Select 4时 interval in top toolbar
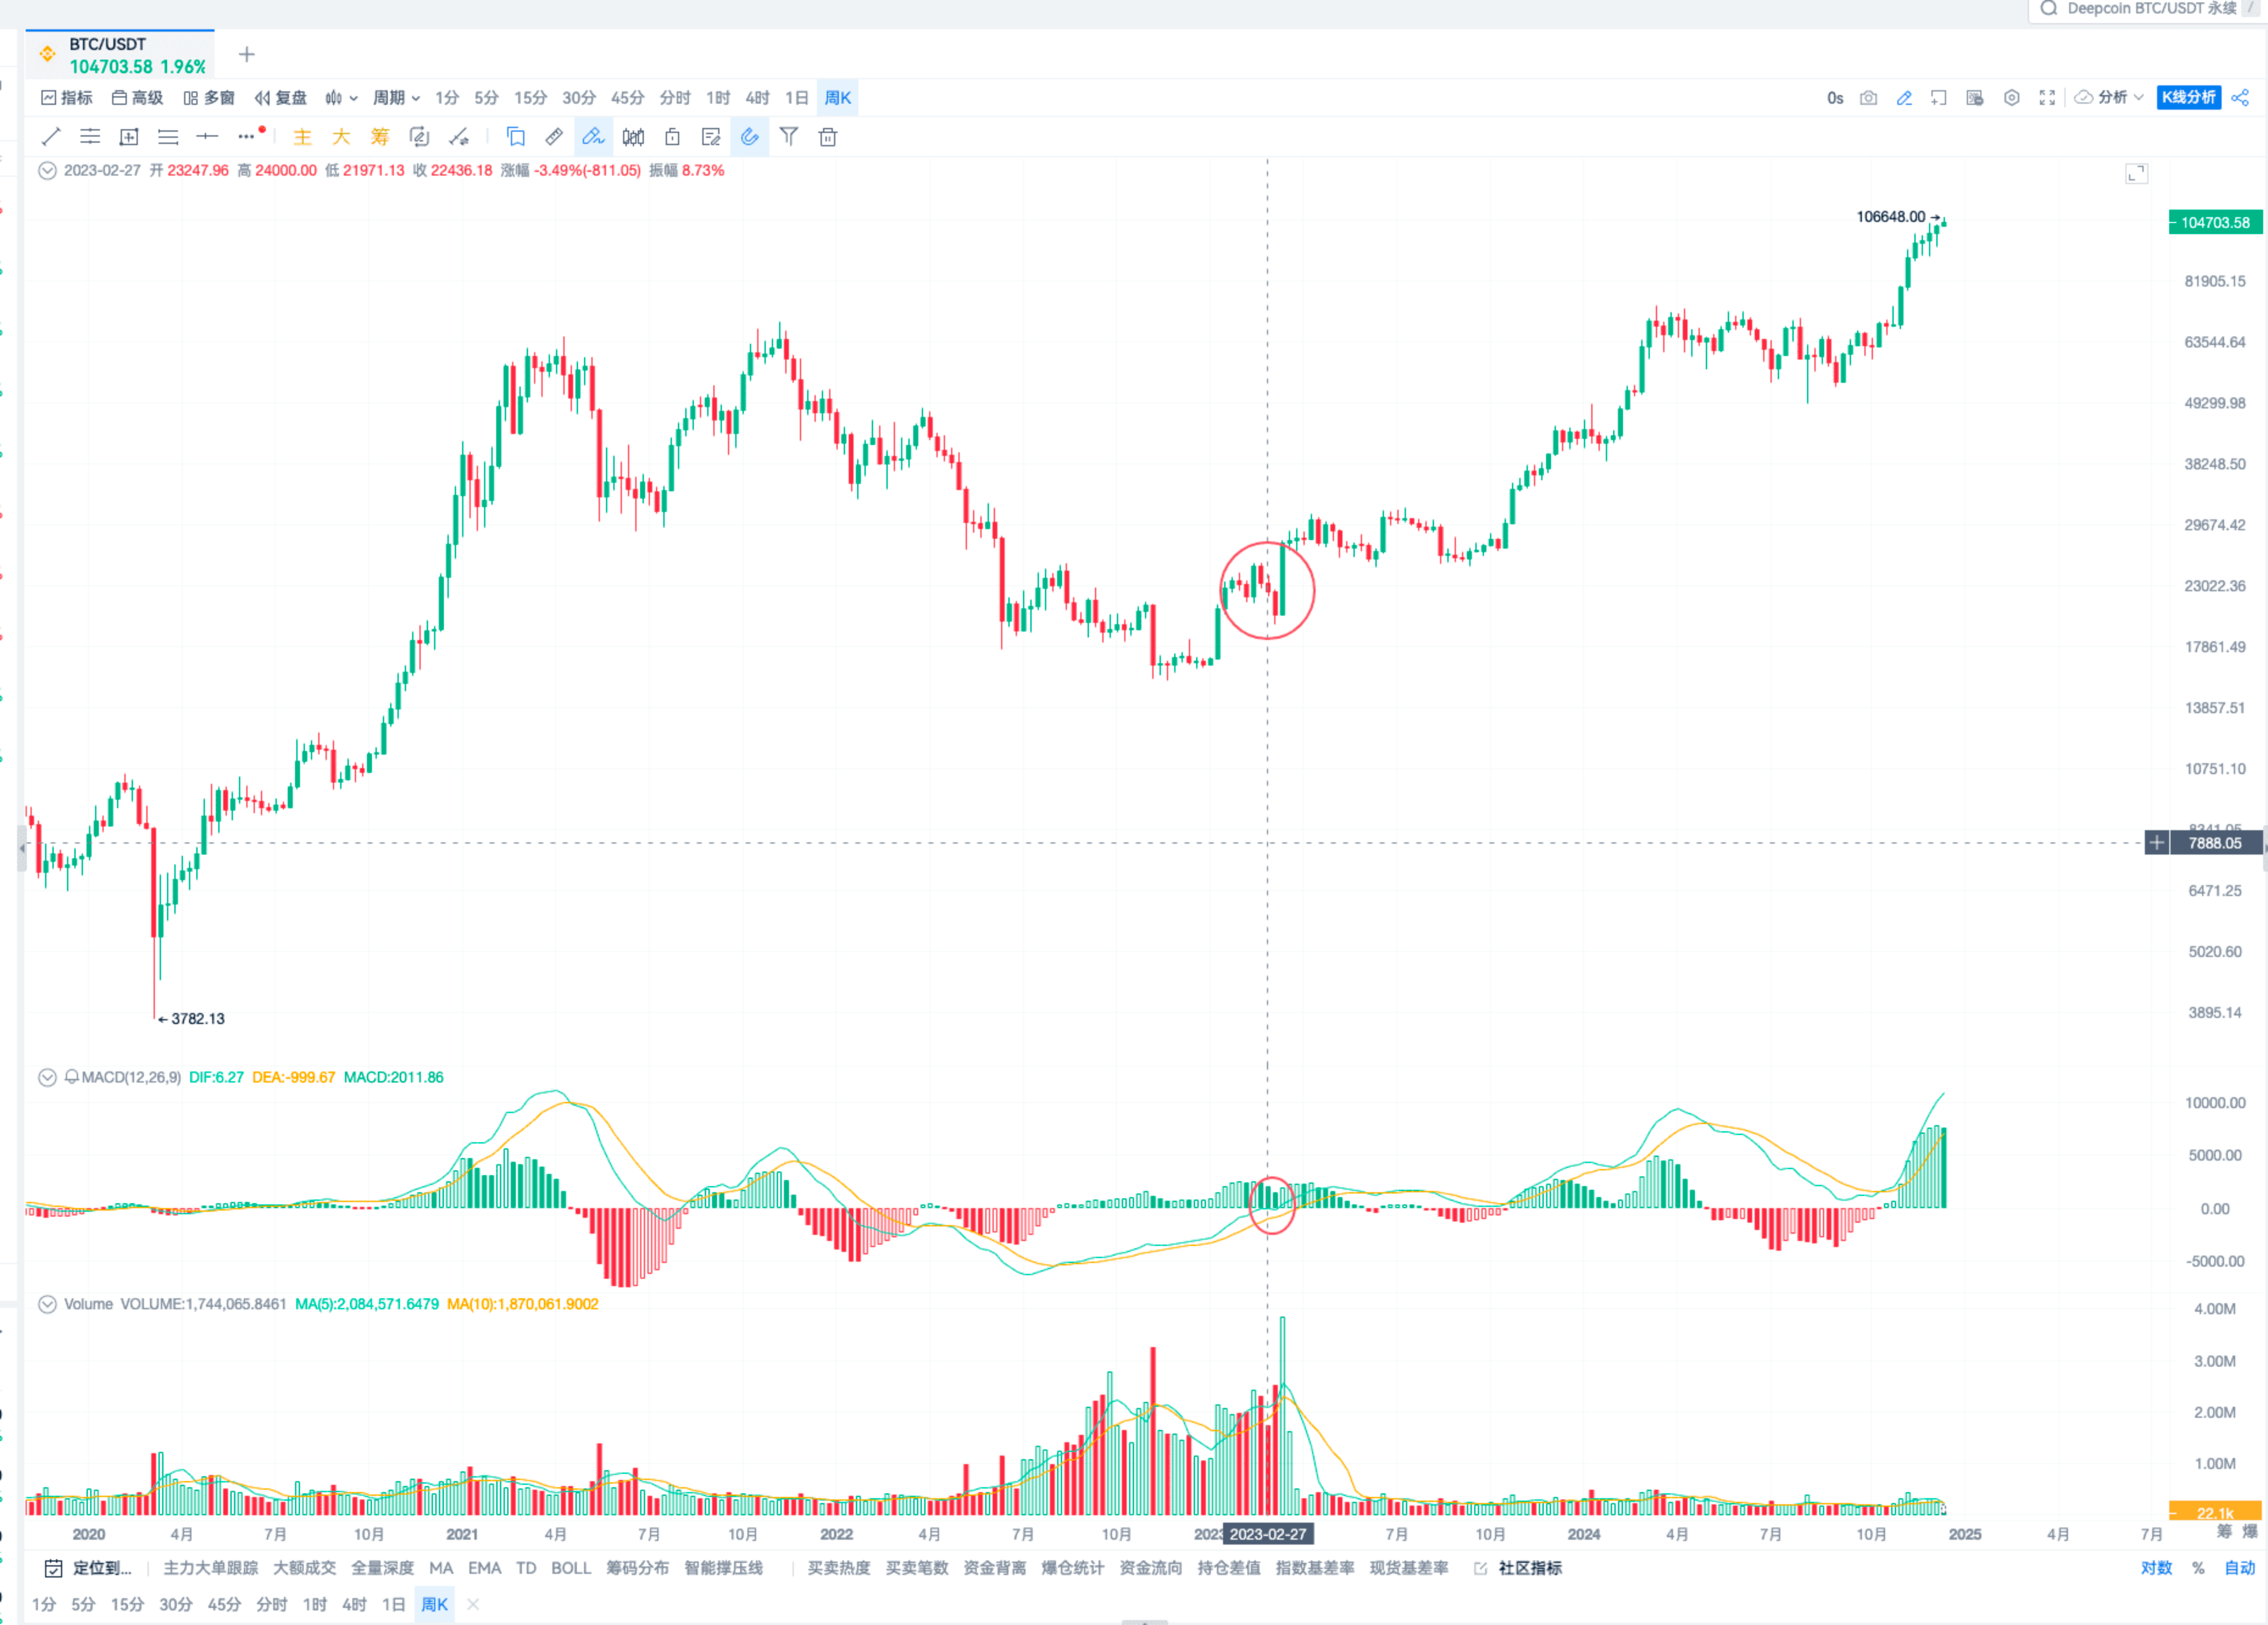 pyautogui.click(x=757, y=98)
